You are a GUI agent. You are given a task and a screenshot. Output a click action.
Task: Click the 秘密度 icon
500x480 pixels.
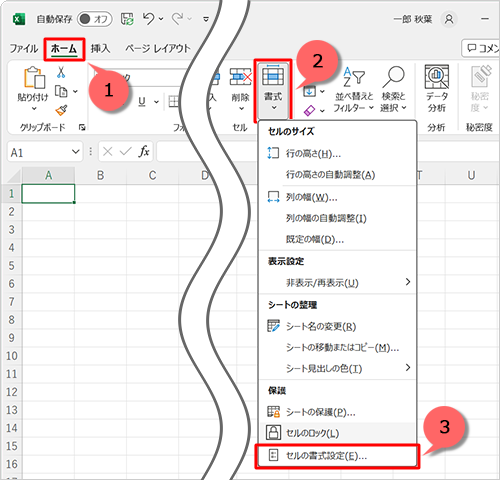(x=481, y=77)
